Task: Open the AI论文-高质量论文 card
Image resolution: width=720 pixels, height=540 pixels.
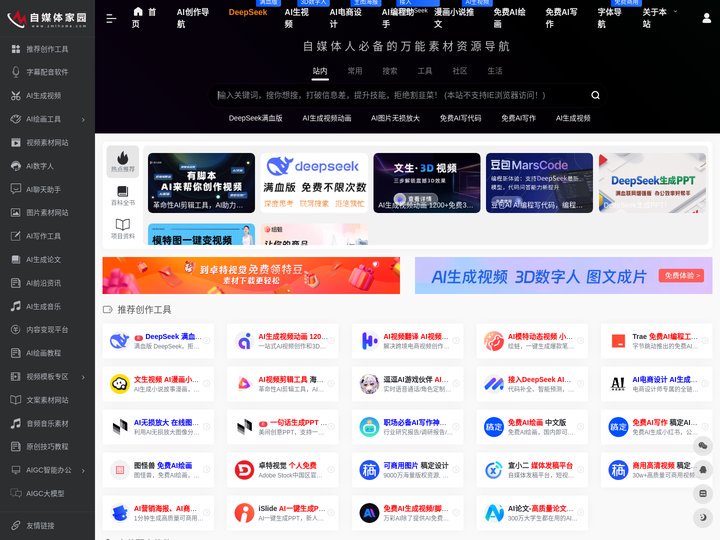Action: pos(532,513)
